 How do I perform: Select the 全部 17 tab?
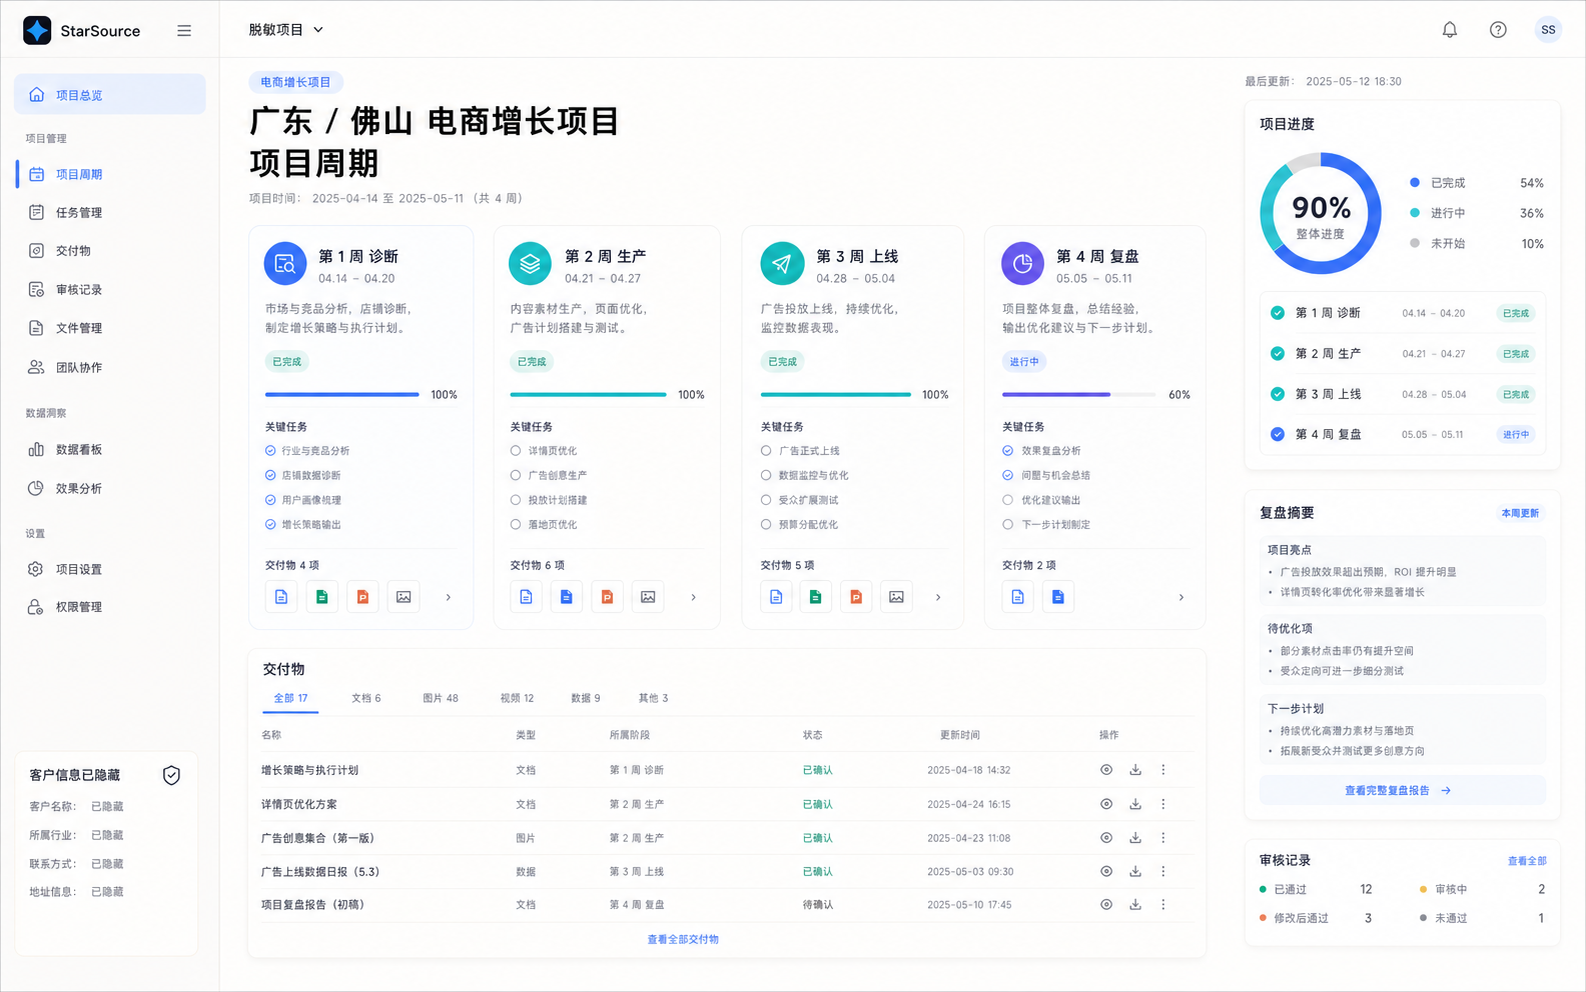[291, 698]
